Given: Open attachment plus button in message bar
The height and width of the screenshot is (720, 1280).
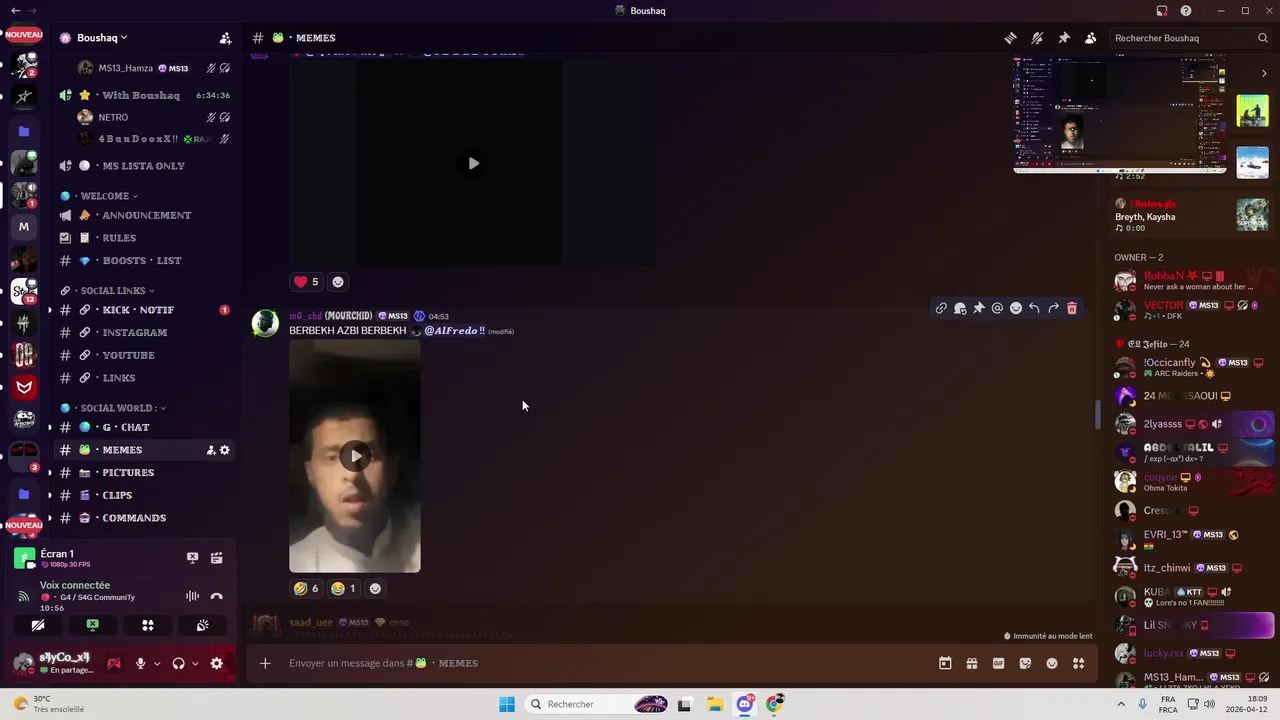Looking at the screenshot, I should (x=265, y=663).
